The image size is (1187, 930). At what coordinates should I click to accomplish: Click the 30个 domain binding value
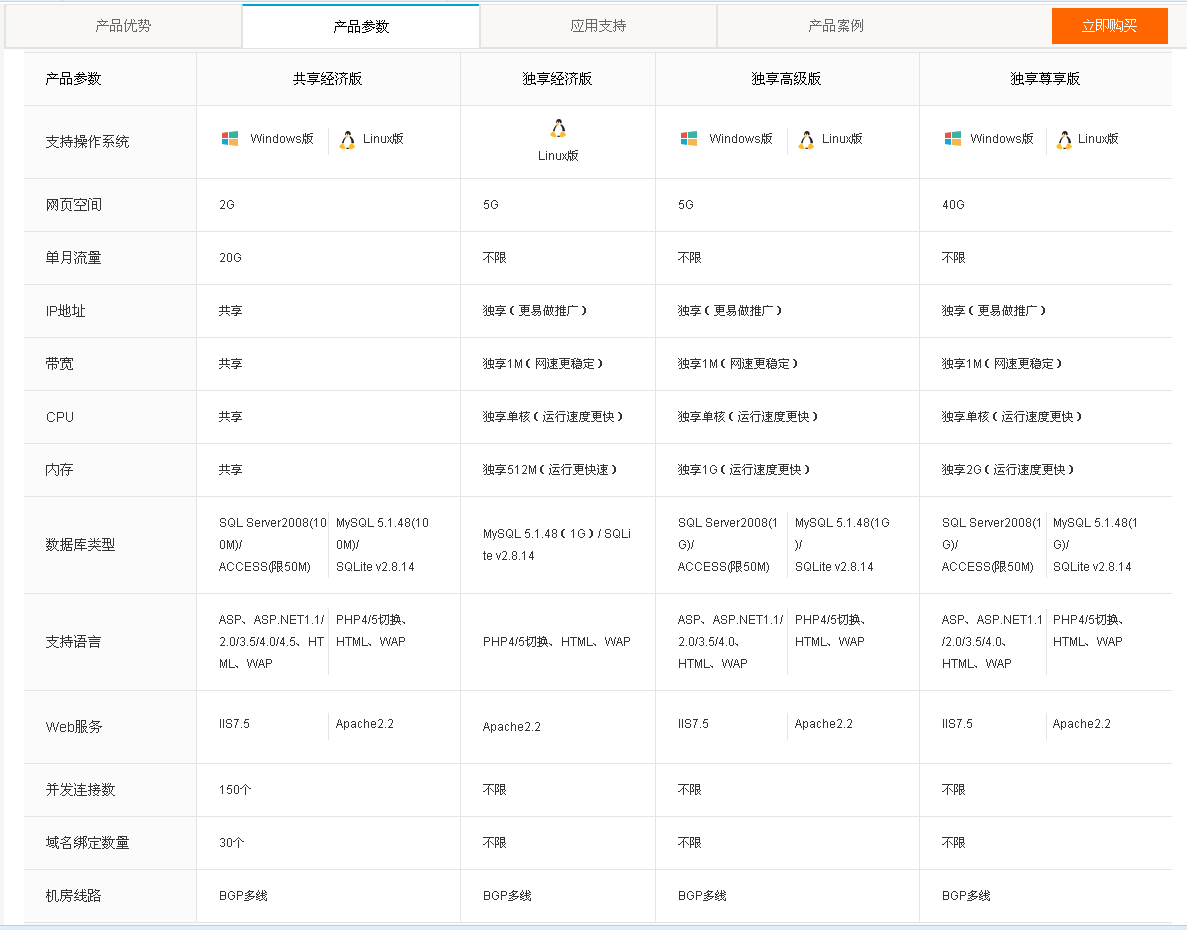tap(232, 842)
